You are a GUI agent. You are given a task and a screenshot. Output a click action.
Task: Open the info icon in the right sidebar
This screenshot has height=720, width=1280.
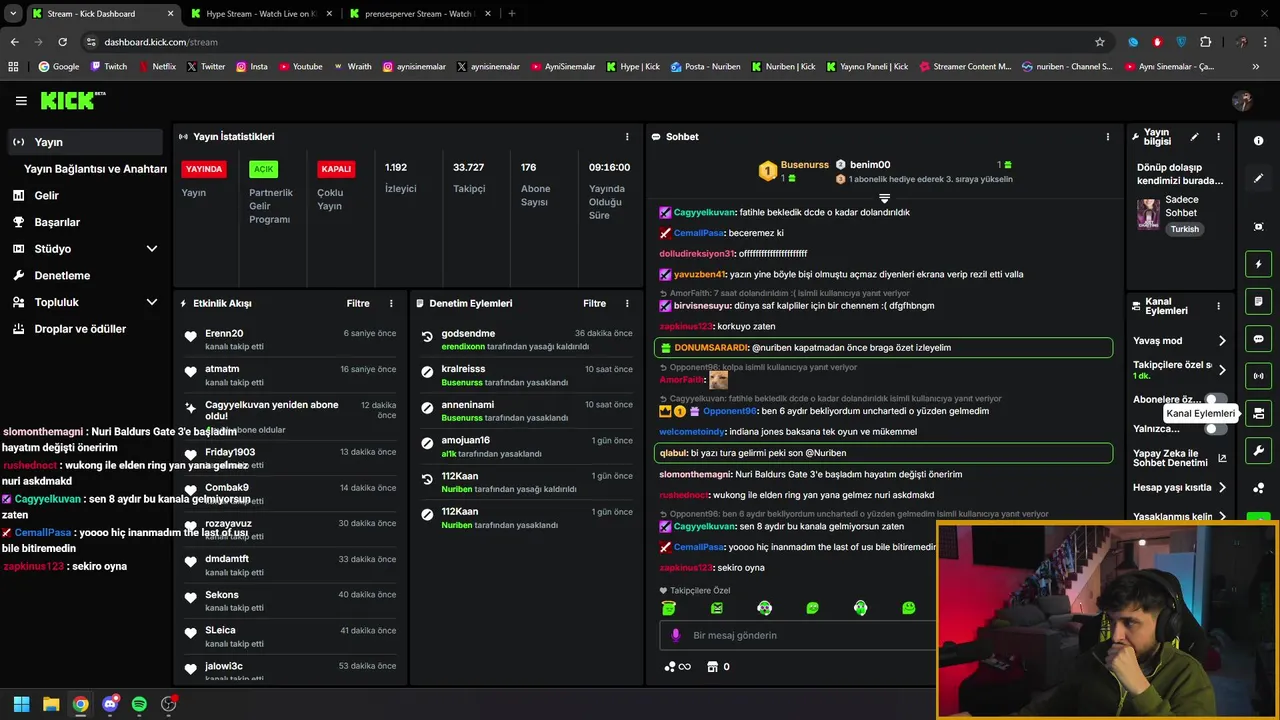click(x=1258, y=141)
